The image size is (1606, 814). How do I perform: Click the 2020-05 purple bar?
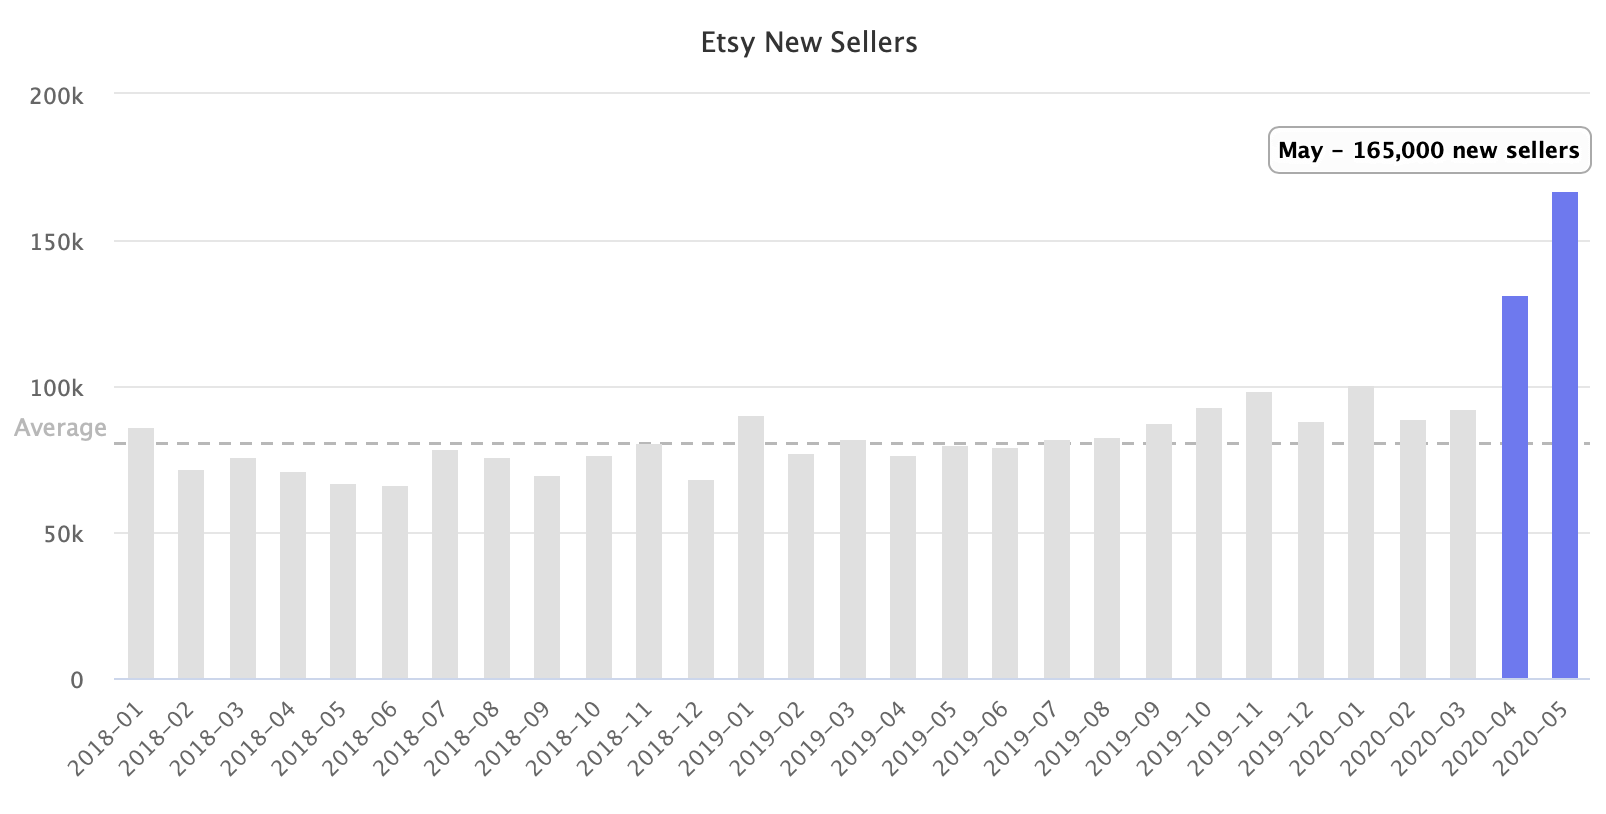tap(1564, 435)
